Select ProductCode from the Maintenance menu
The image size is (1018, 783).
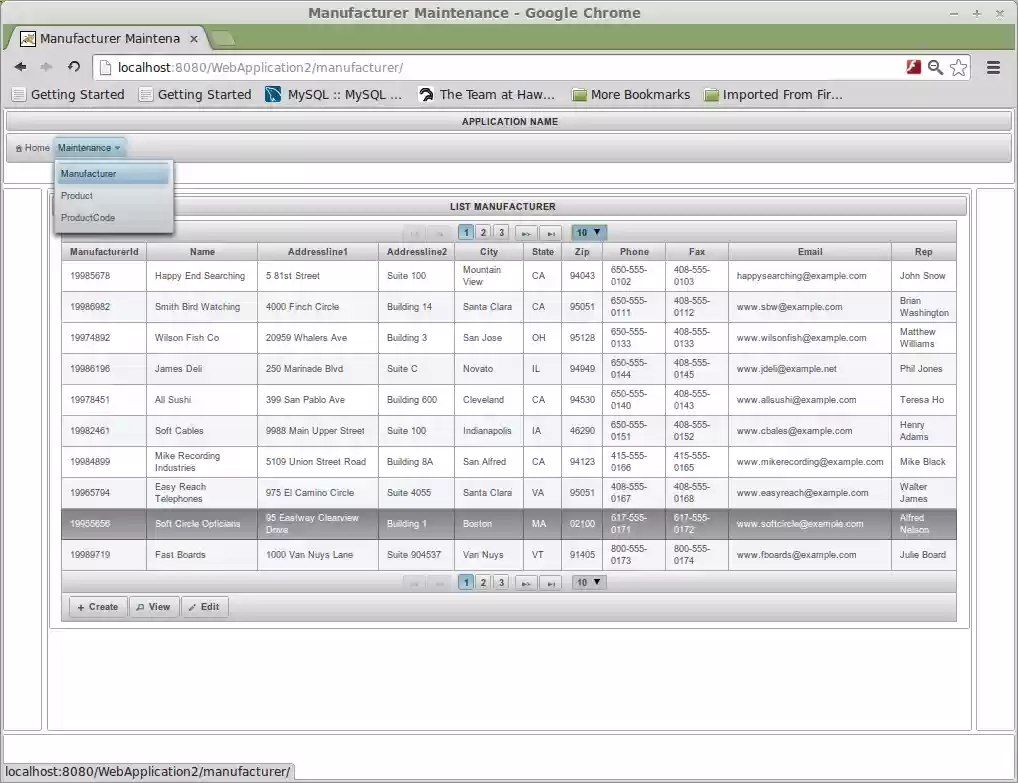coord(88,218)
